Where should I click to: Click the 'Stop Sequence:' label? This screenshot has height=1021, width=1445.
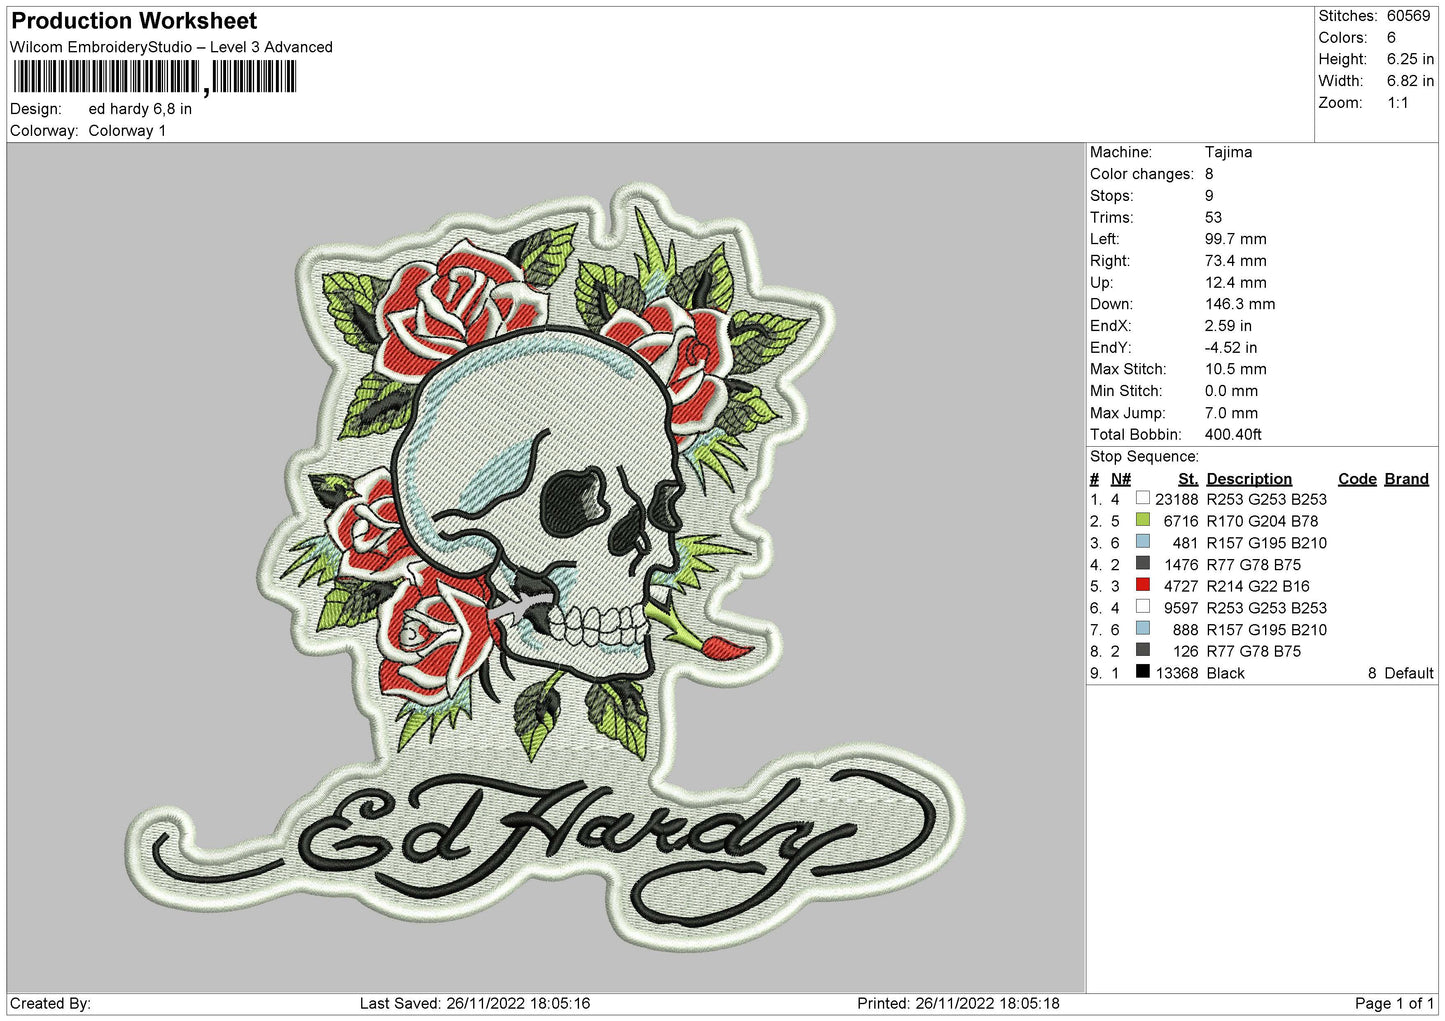pos(1144,457)
